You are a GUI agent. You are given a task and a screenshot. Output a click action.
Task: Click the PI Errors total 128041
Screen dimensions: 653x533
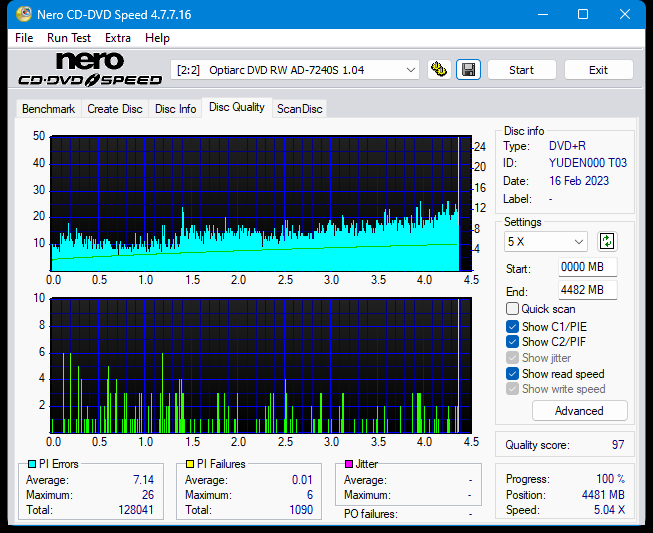pos(136,510)
